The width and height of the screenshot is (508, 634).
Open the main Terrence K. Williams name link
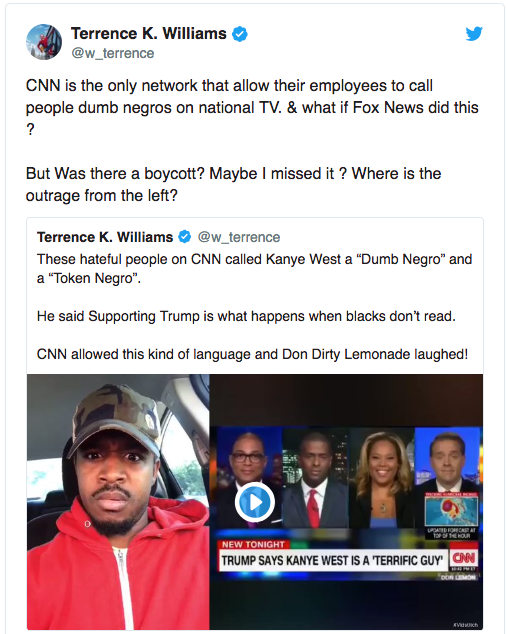coord(148,34)
